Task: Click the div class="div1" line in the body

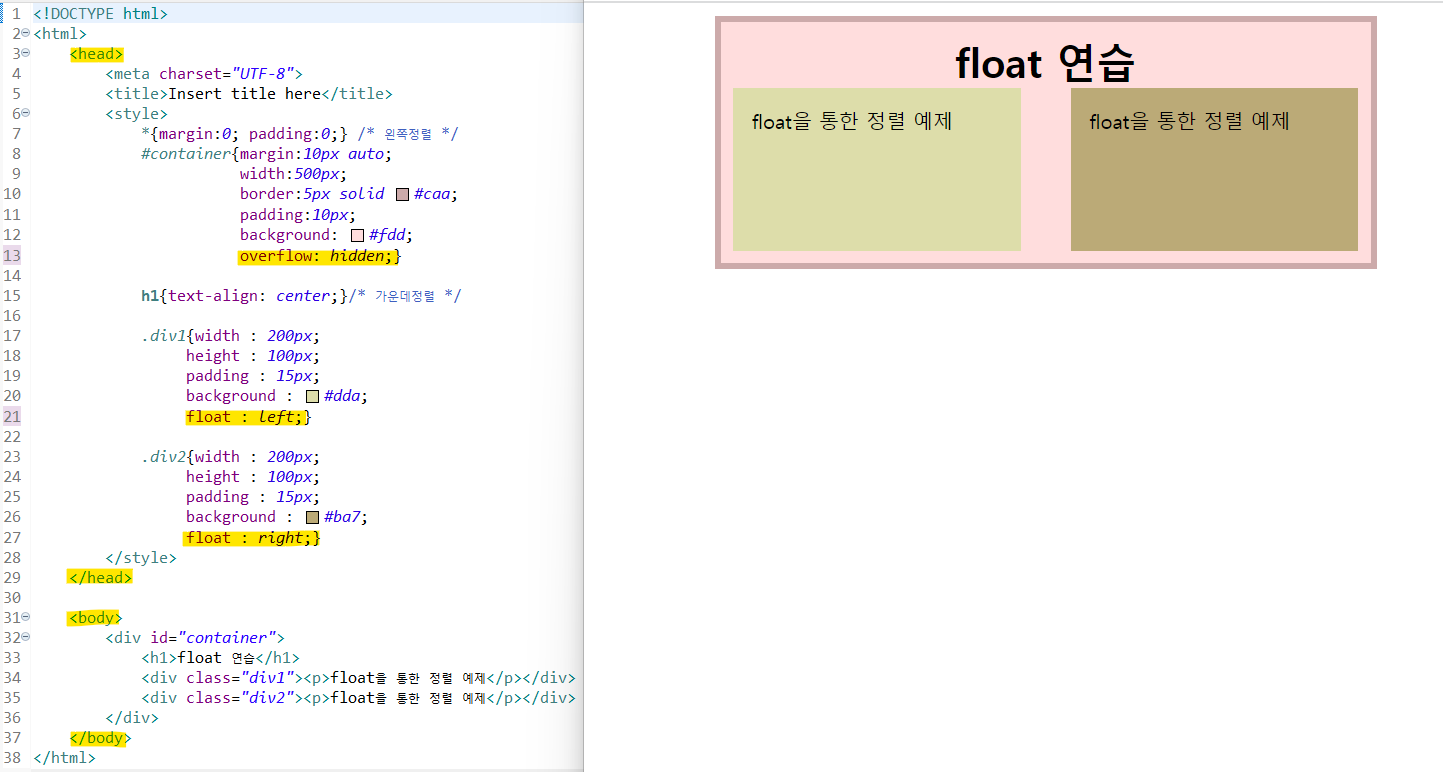Action: [359, 677]
